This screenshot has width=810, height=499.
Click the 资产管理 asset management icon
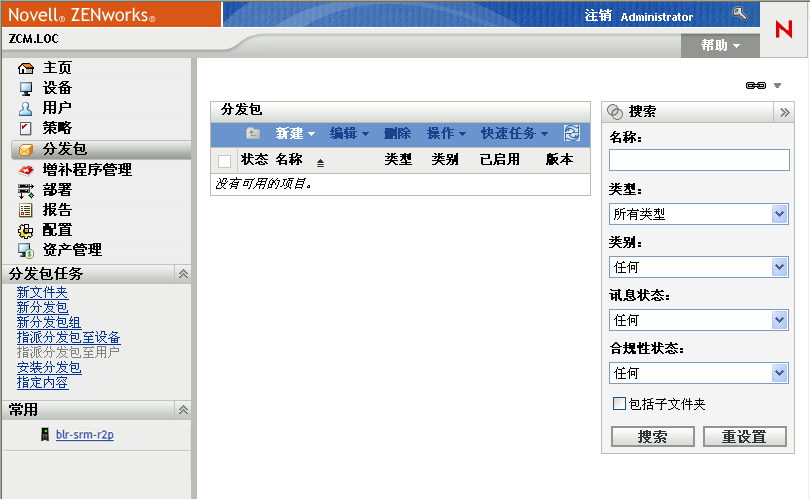tap(25, 251)
